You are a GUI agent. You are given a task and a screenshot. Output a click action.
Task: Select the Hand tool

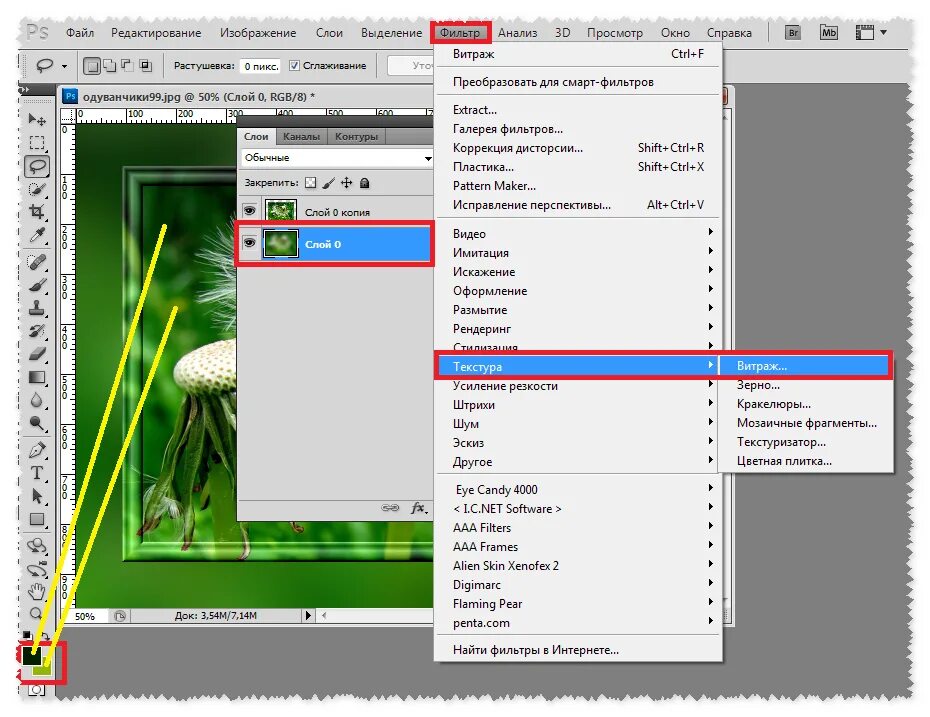point(37,591)
